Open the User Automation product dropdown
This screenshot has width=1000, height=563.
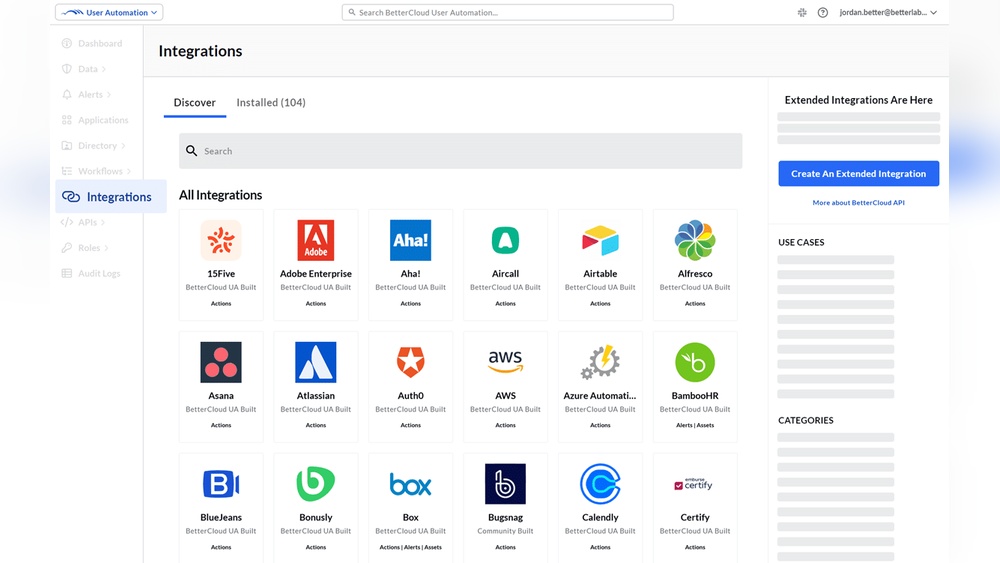109,12
